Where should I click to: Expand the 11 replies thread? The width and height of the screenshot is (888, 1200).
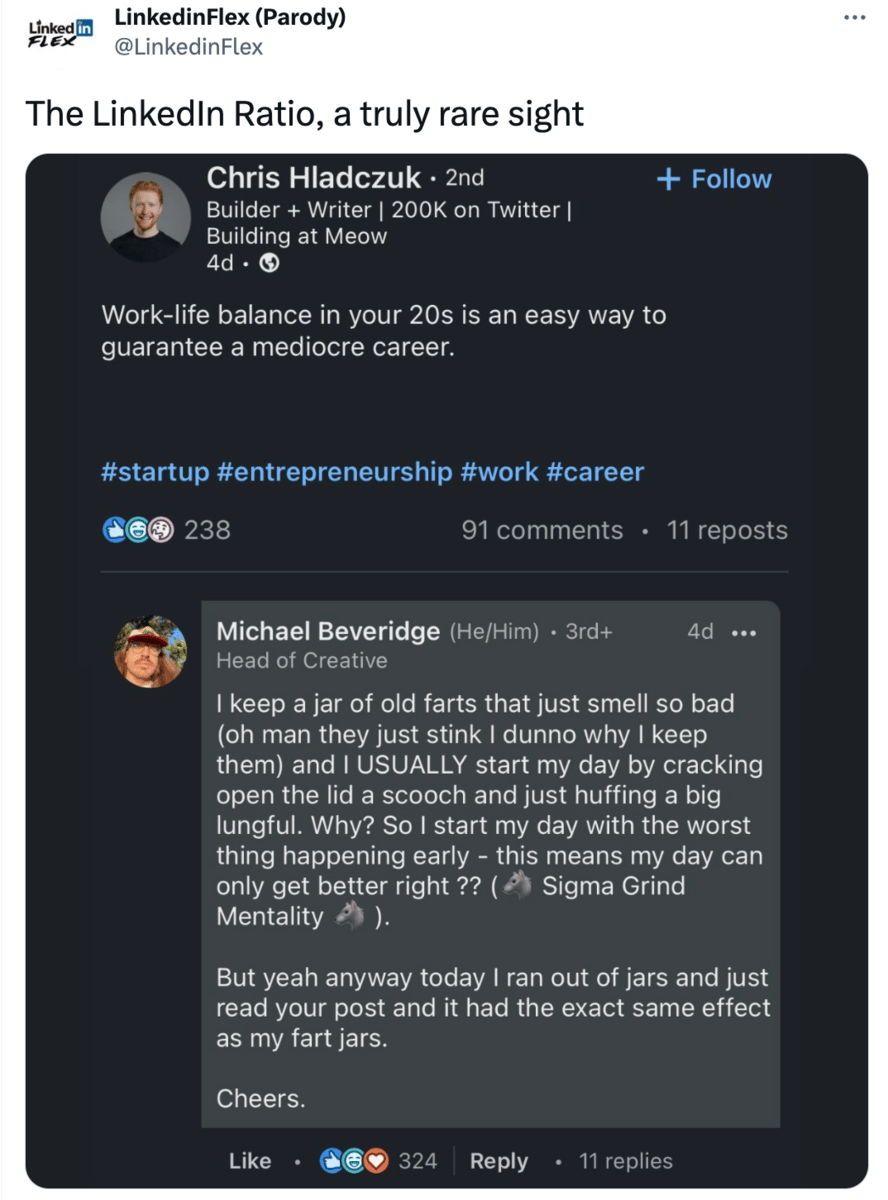(625, 1161)
